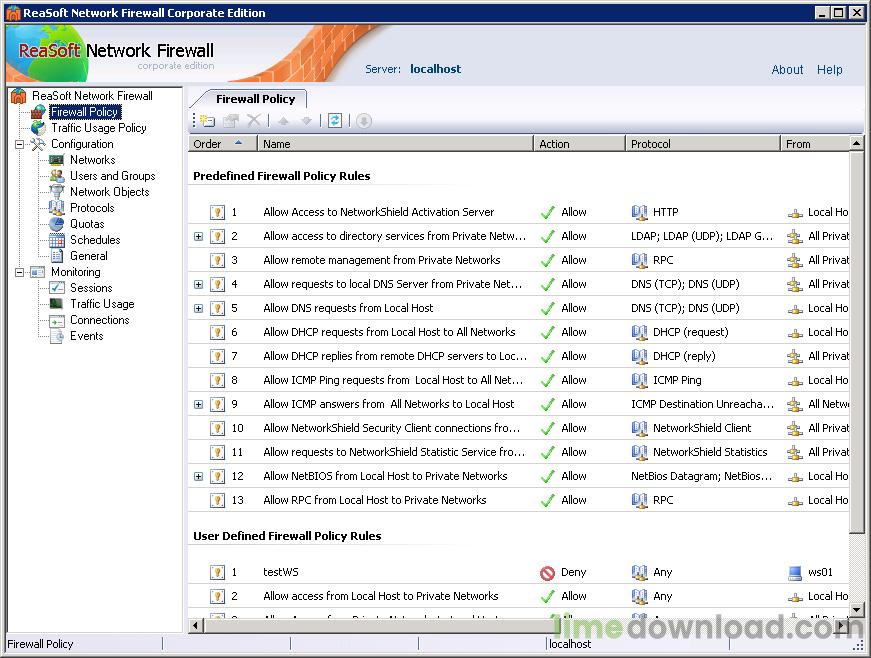871x658 pixels.
Task: Select the Firewall Policy tab
Action: click(x=255, y=99)
